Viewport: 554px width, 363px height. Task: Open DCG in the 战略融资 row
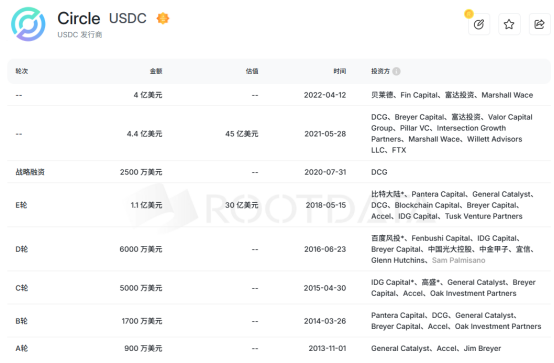[x=379, y=172]
